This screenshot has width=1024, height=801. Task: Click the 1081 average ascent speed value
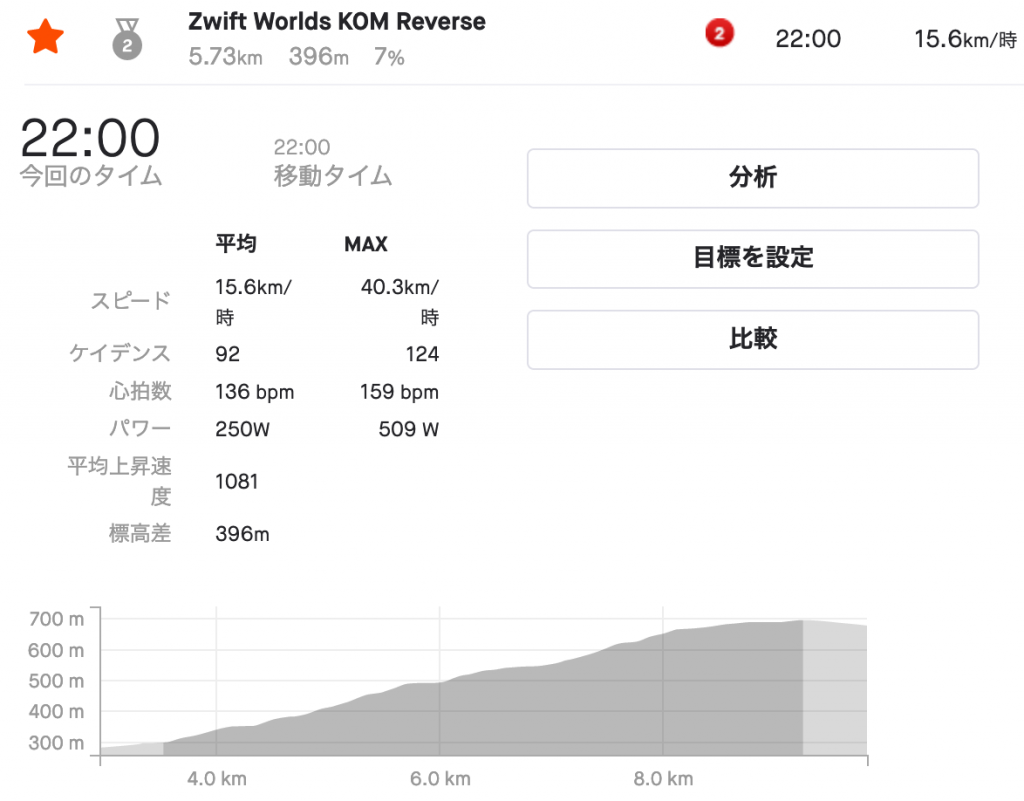point(236,482)
